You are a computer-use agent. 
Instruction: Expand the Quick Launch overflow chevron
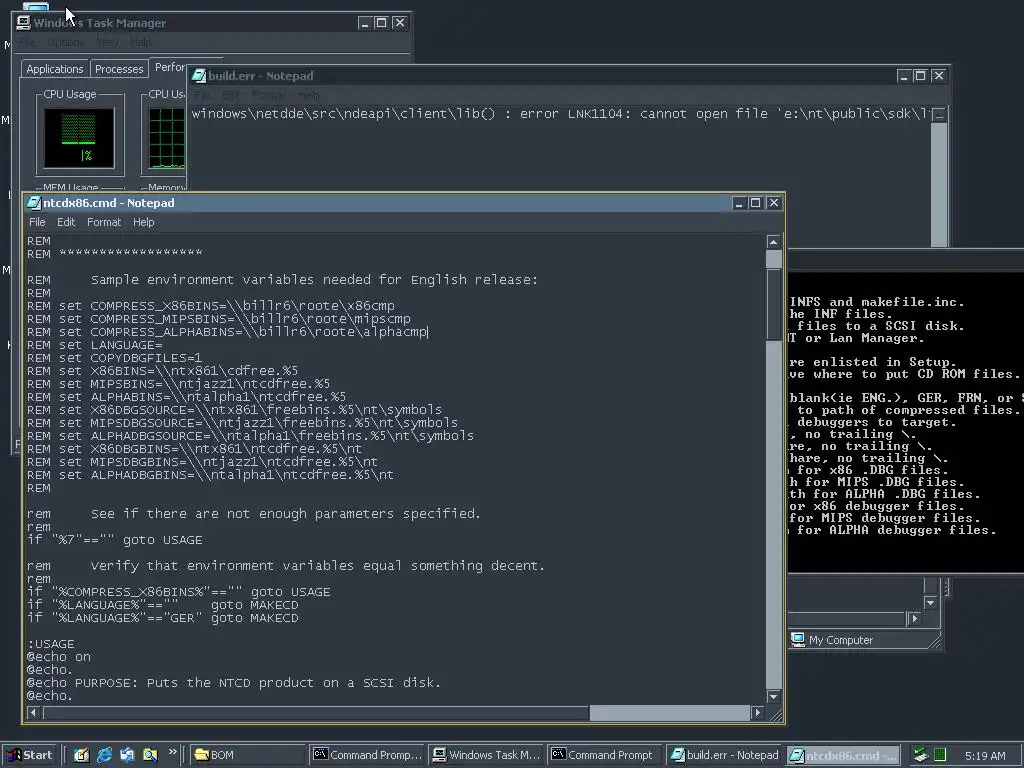(x=172, y=752)
